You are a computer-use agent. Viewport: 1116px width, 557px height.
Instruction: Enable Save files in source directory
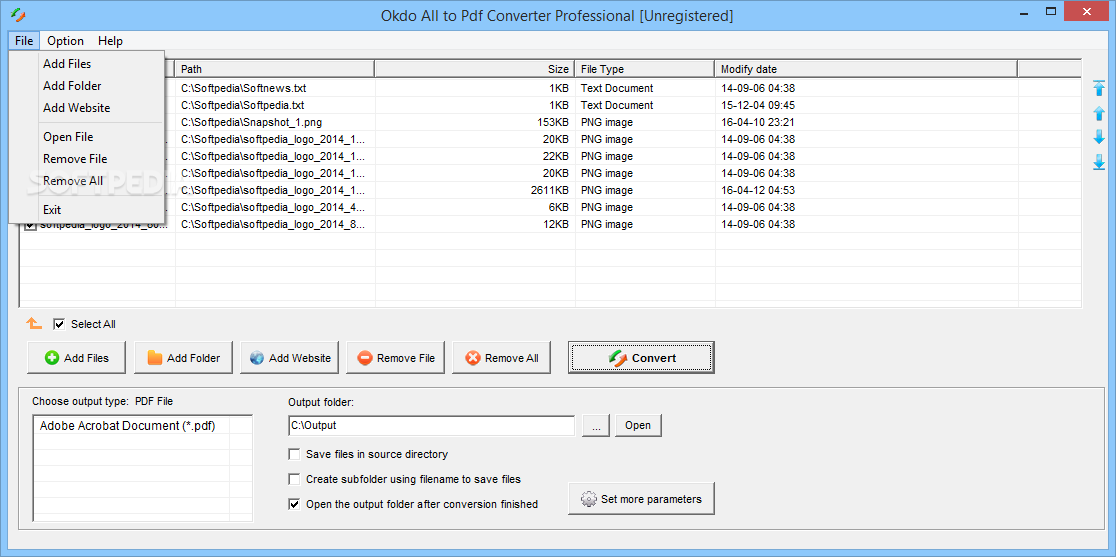[294, 454]
